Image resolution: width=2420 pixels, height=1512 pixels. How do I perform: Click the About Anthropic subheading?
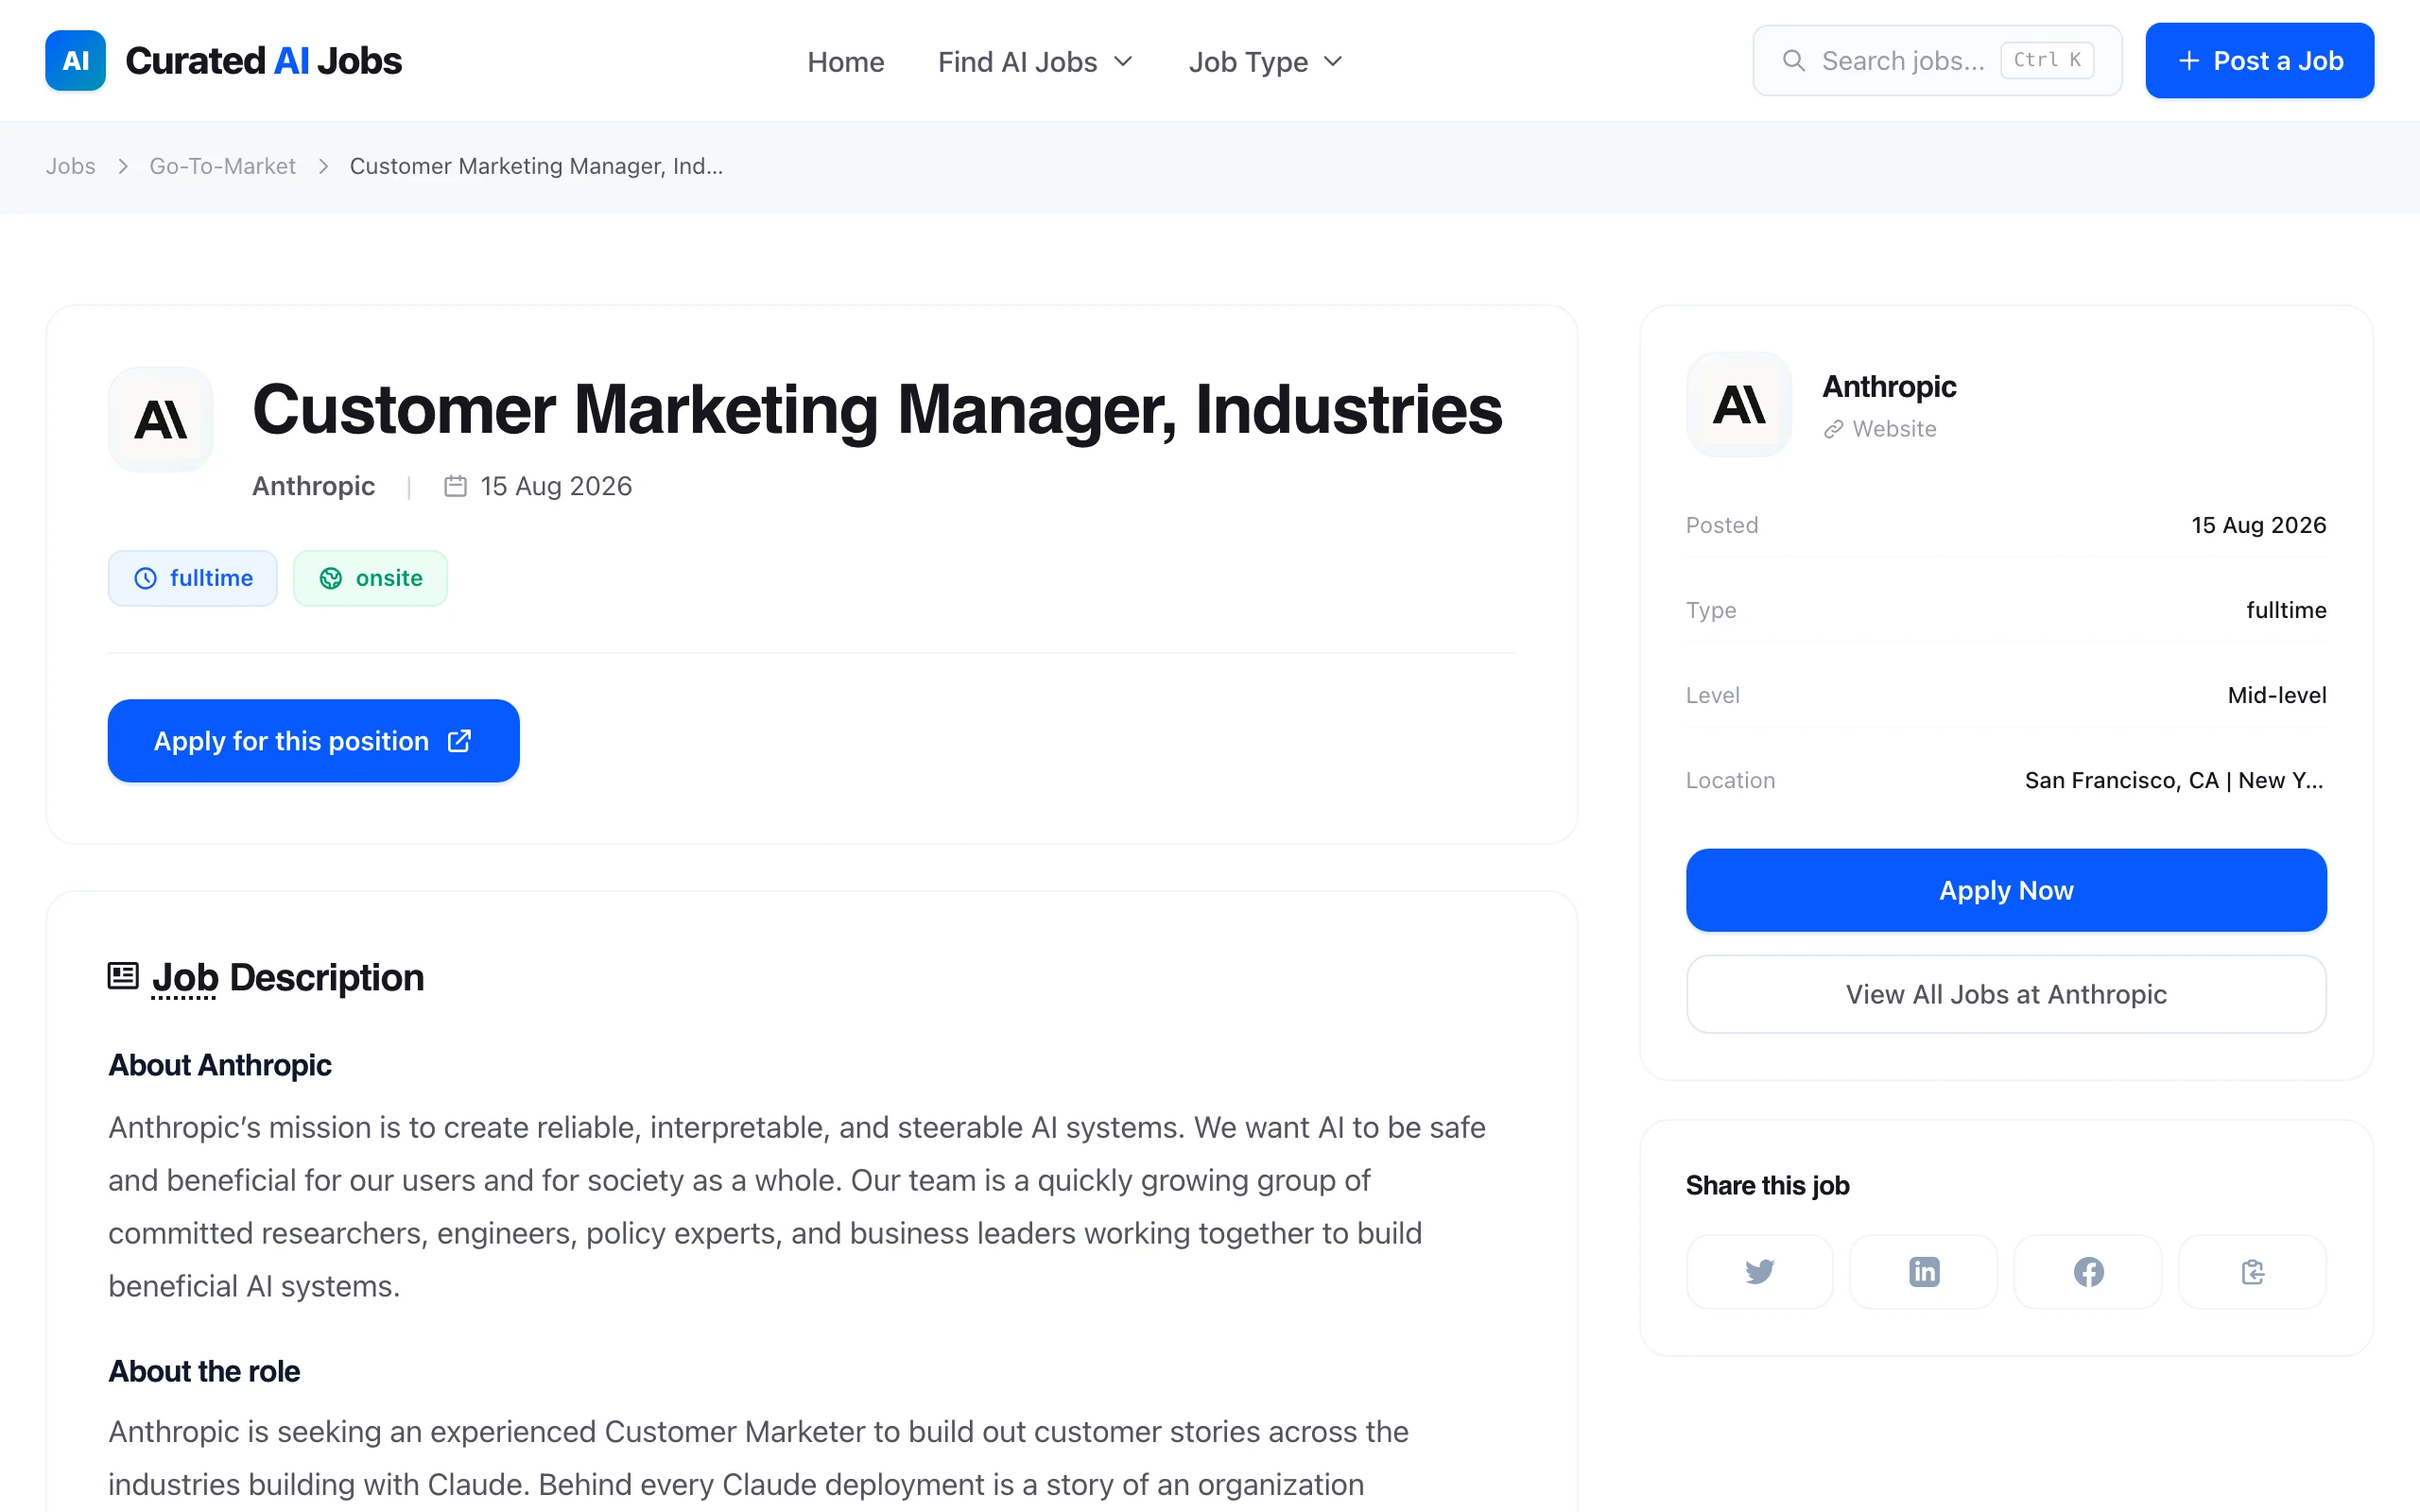(220, 1065)
